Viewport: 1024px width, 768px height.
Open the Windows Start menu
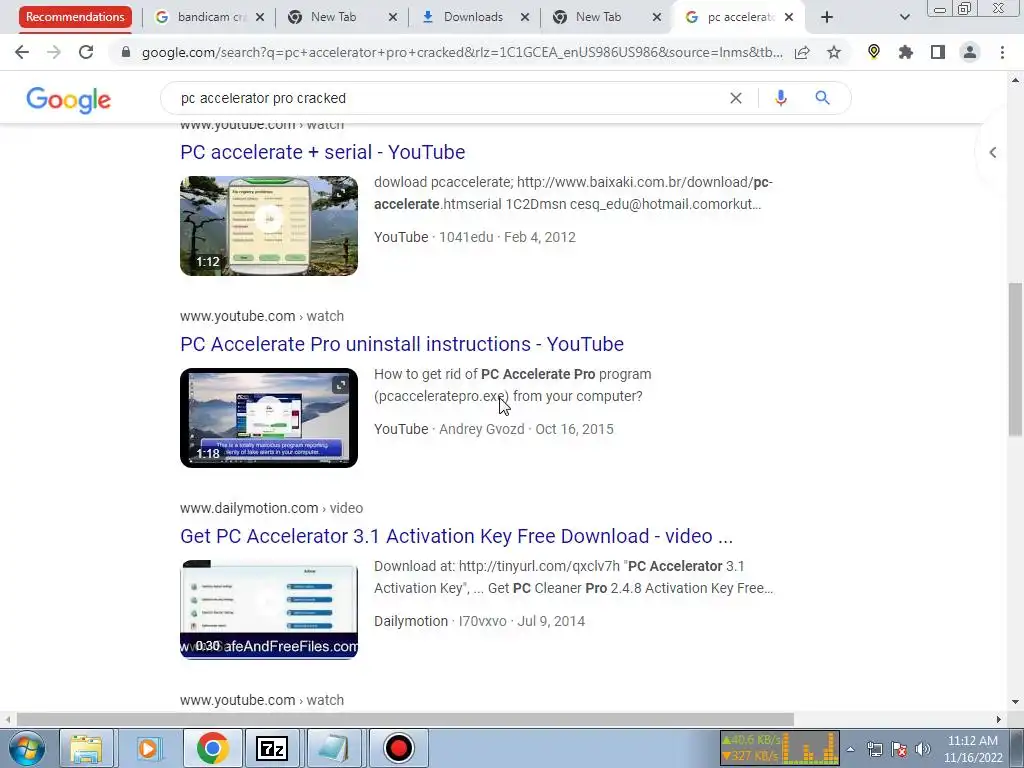pyautogui.click(x=25, y=748)
